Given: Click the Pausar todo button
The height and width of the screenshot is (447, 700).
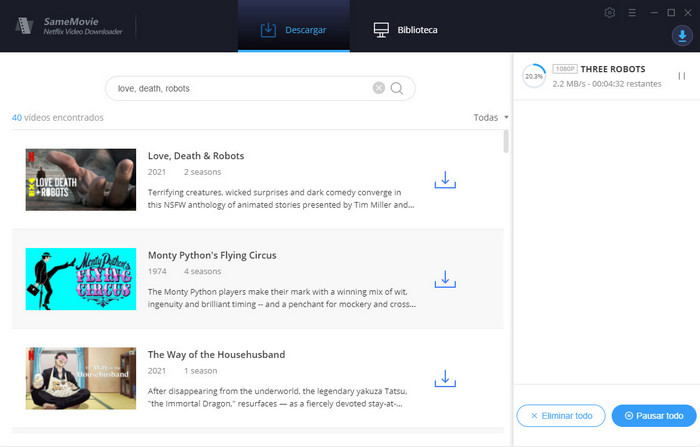Looking at the screenshot, I should click(x=654, y=416).
